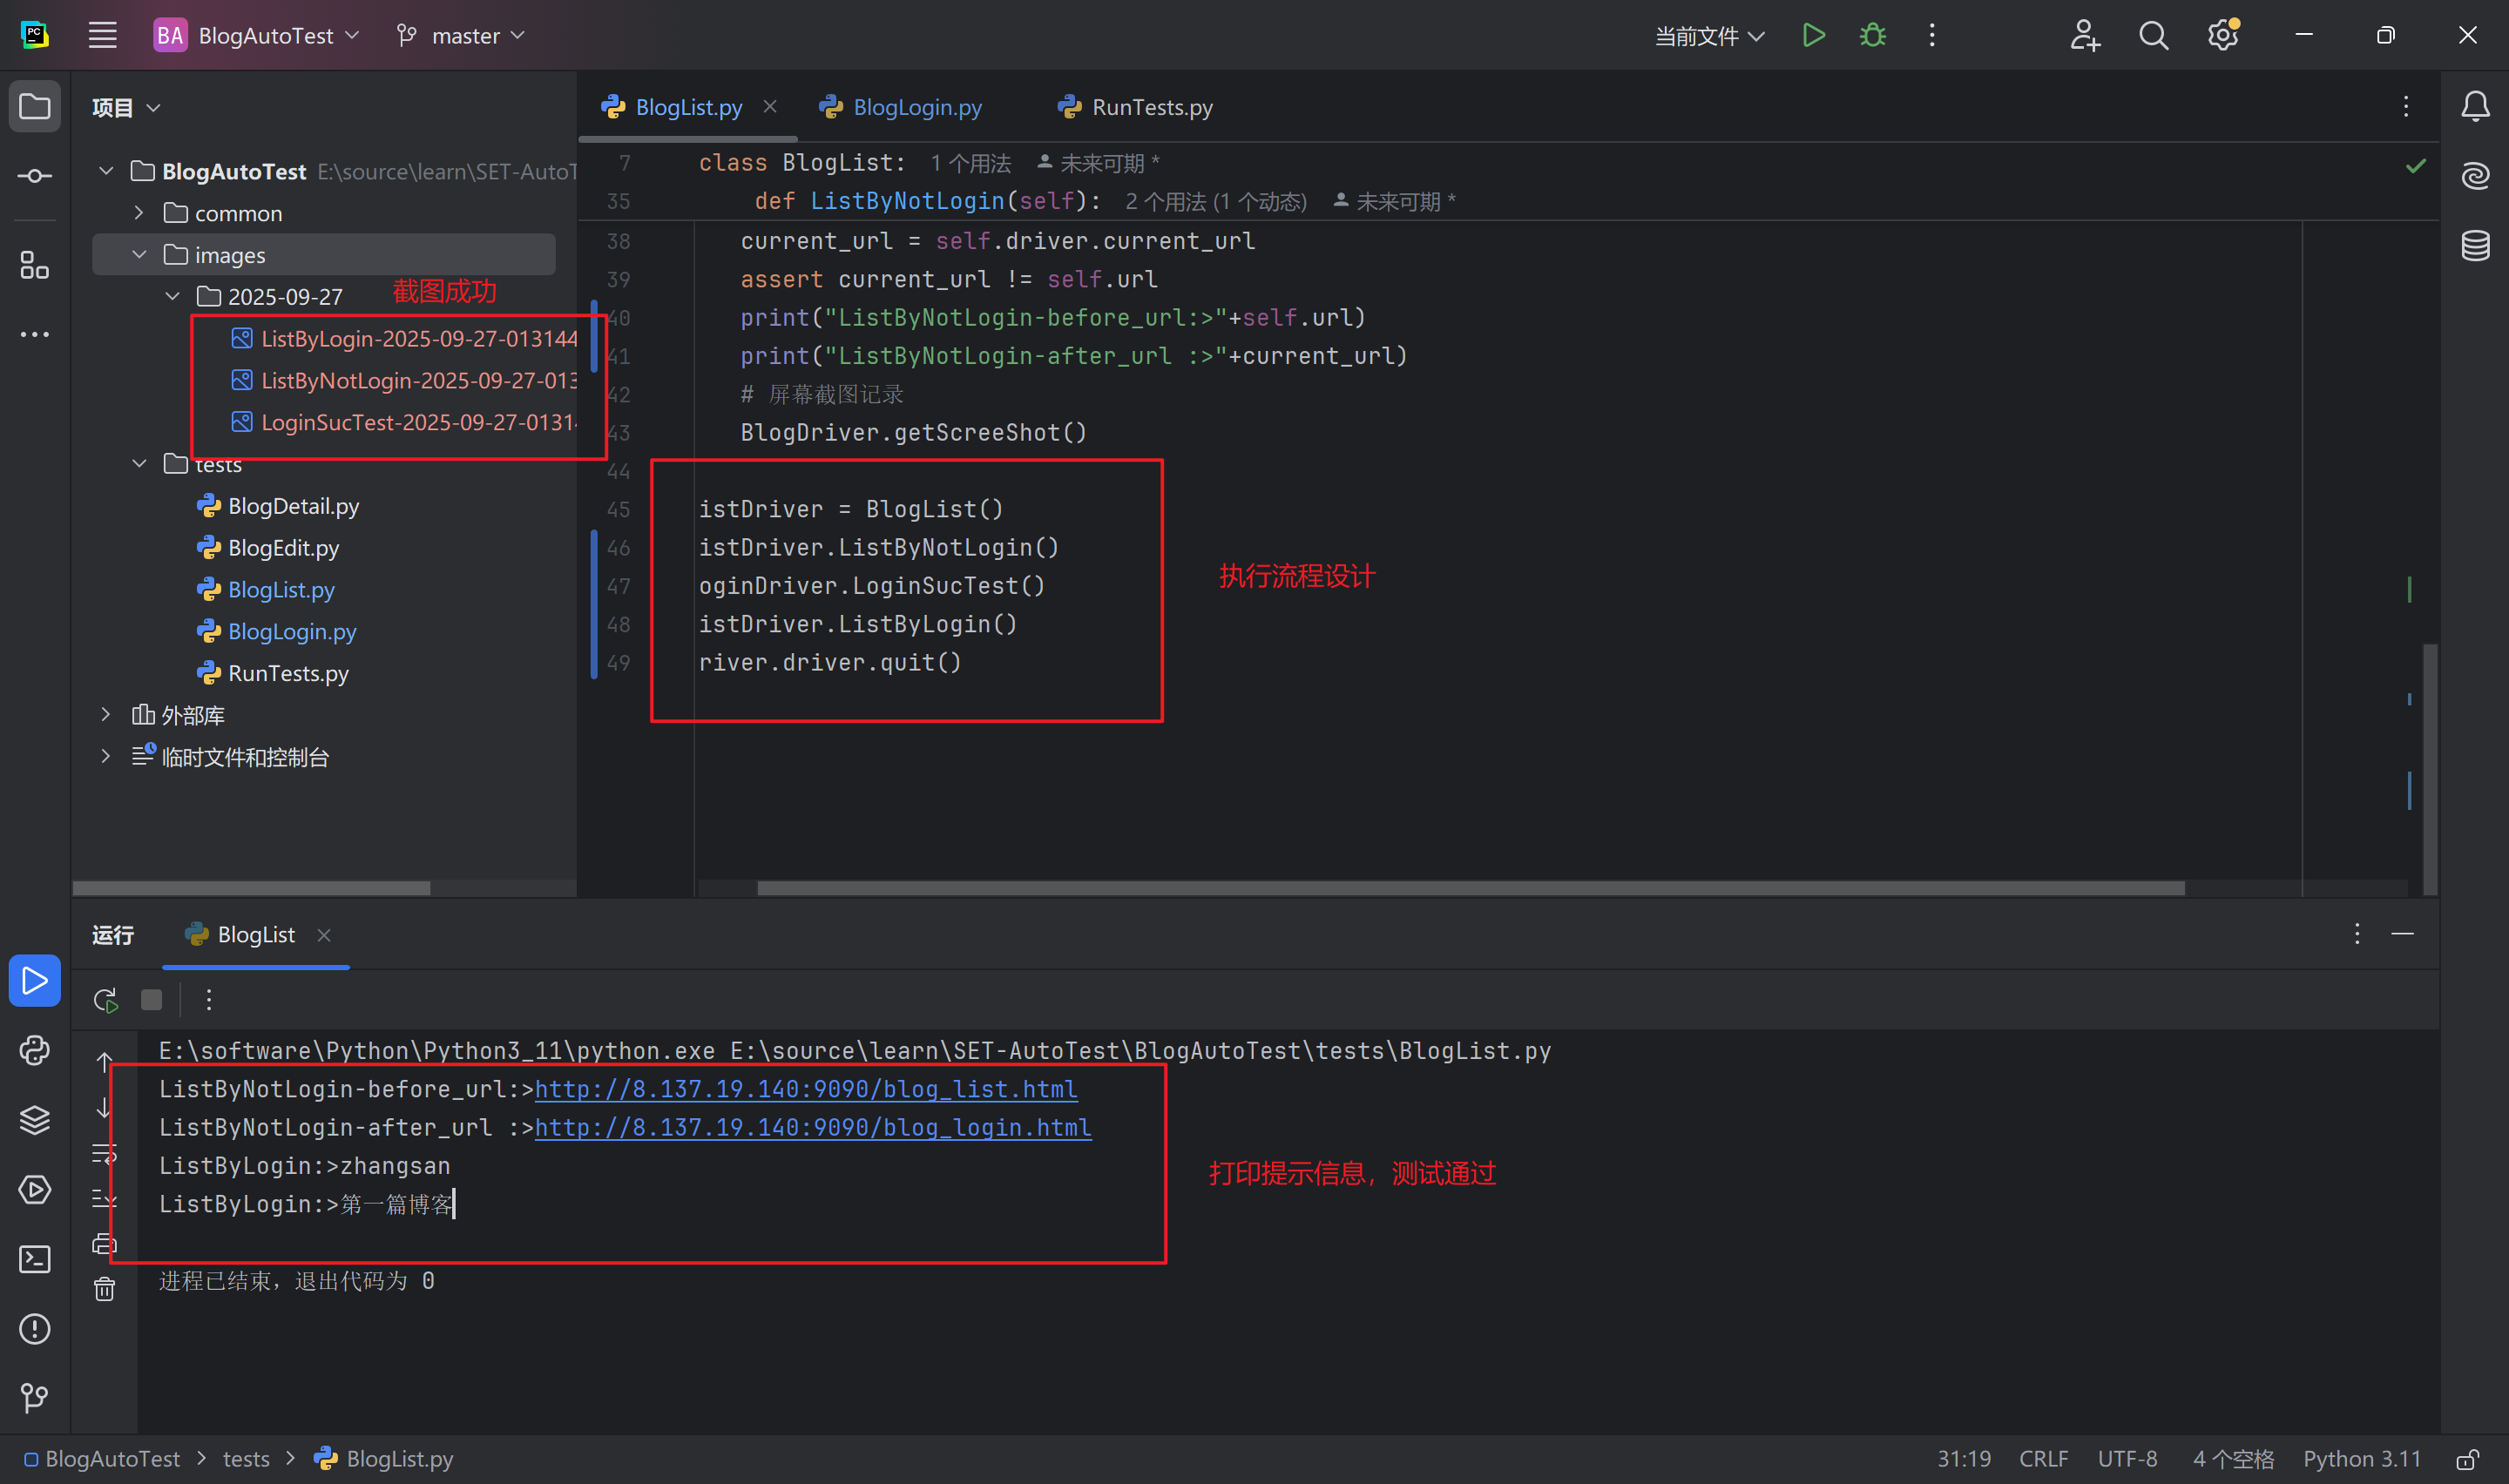Click editor horizontal scrollbar
Viewport: 2509px width, 1484px height.
pyautogui.click(x=1470, y=888)
